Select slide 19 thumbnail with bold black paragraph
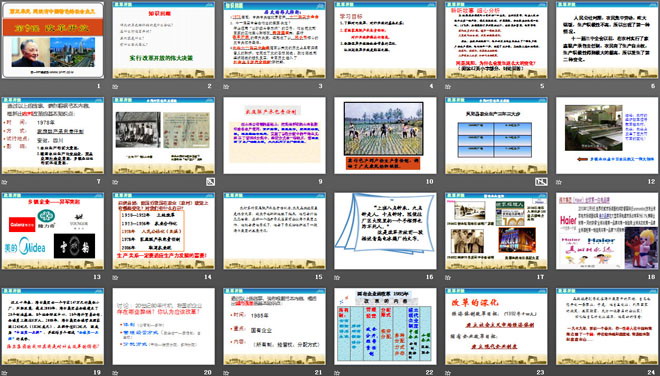 [53, 326]
